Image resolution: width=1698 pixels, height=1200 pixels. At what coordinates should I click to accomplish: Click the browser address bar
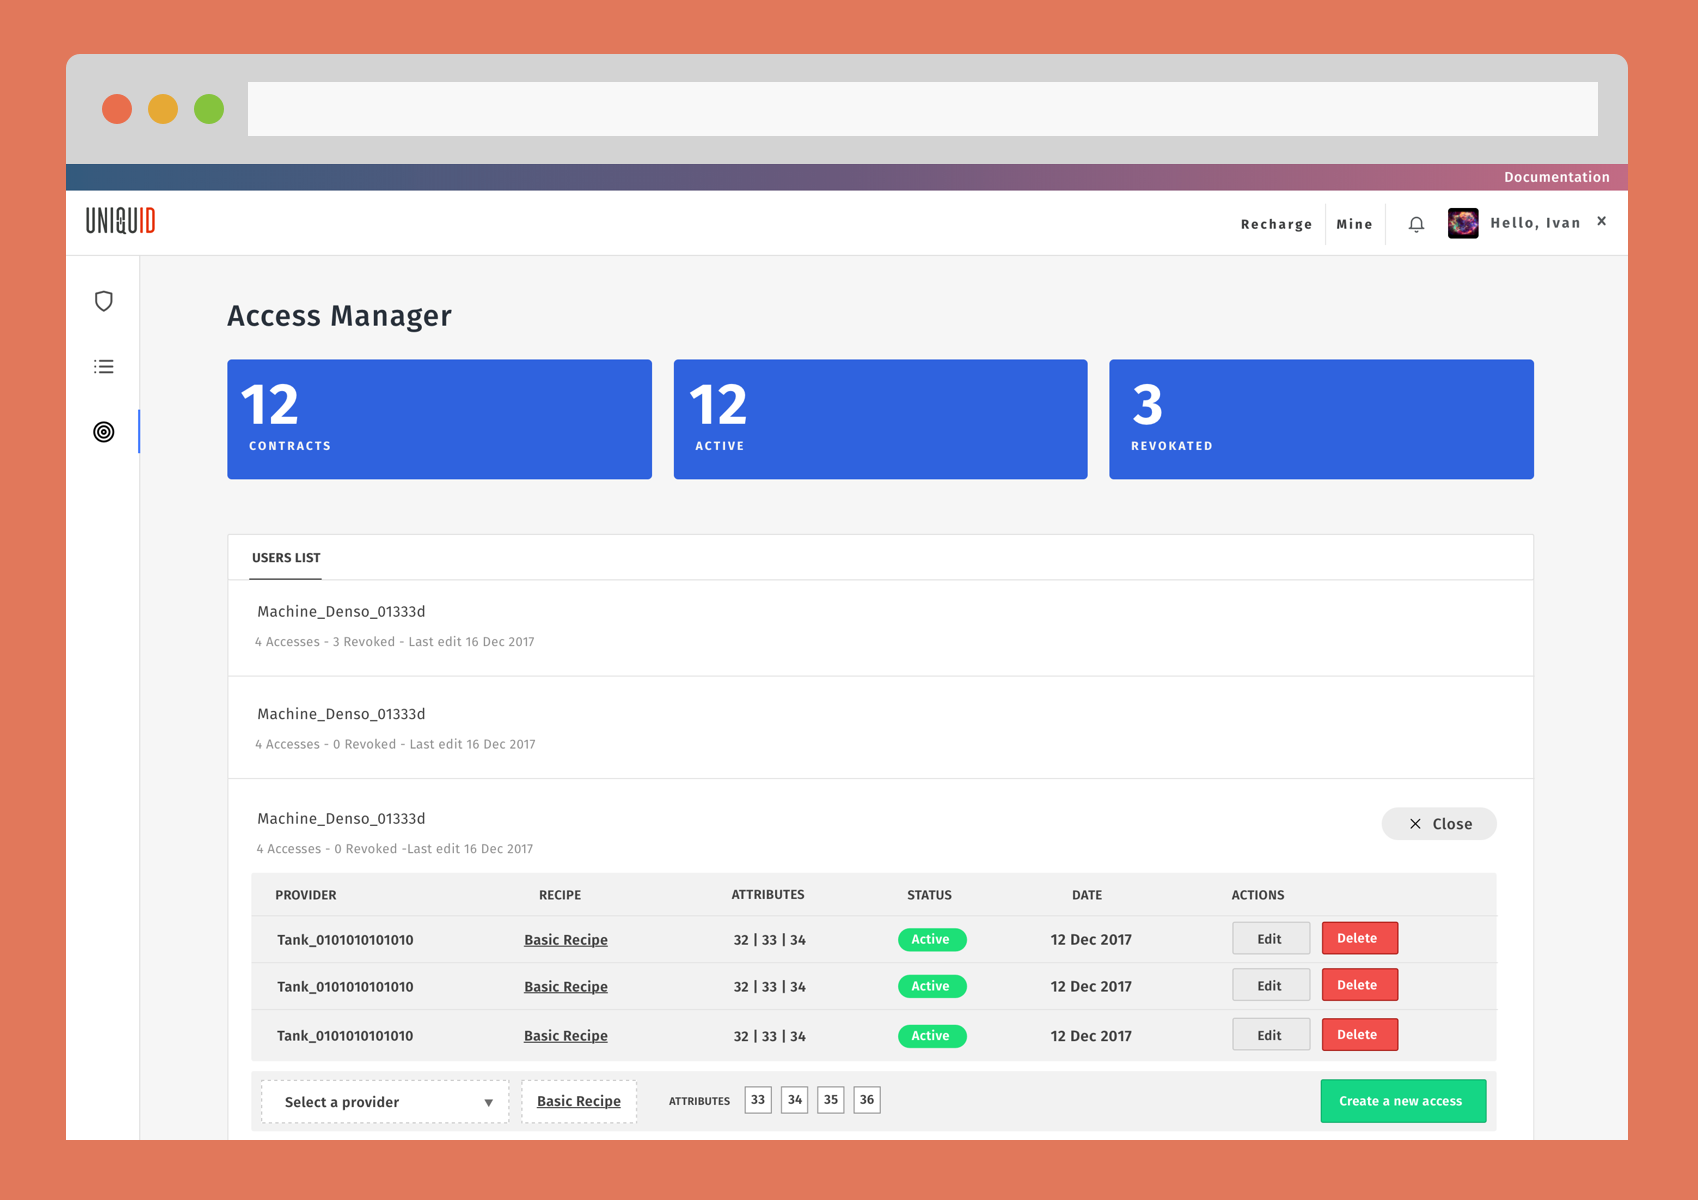(922, 109)
